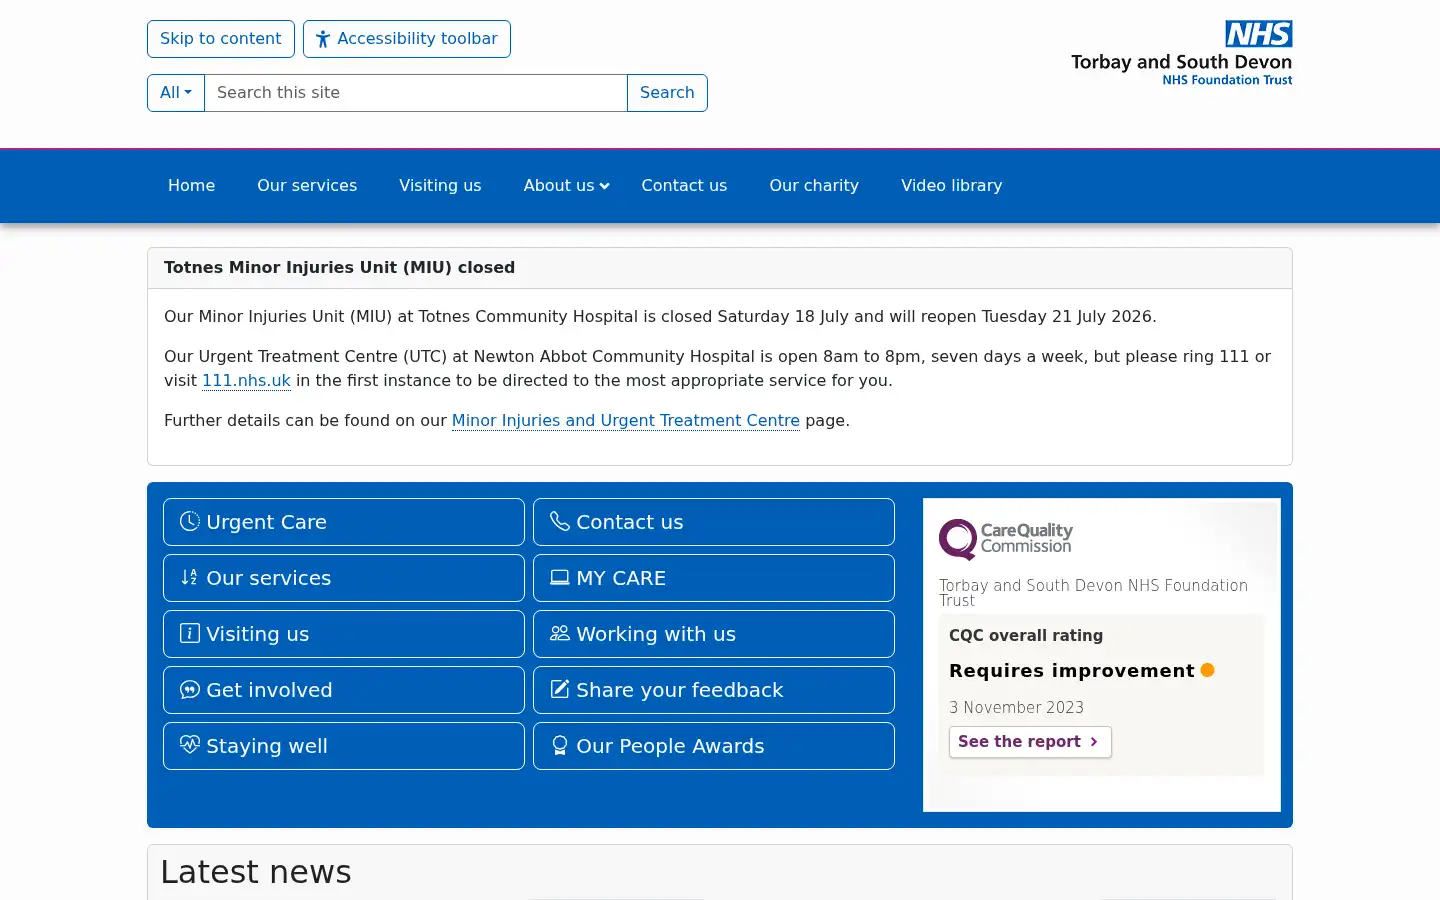The height and width of the screenshot is (900, 1440).
Task: Click the speech bubble icon beside Get involved
Action: pos(190,689)
